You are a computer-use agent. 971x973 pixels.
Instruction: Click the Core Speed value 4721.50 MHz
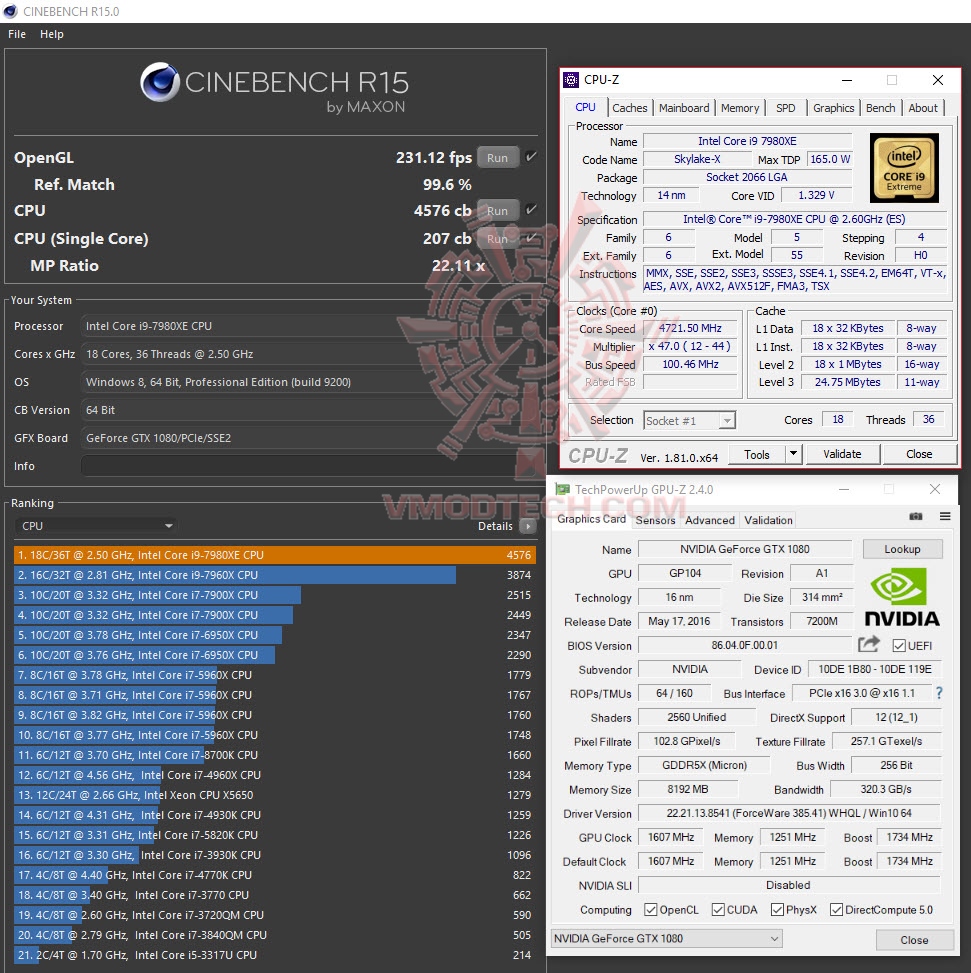[690, 328]
